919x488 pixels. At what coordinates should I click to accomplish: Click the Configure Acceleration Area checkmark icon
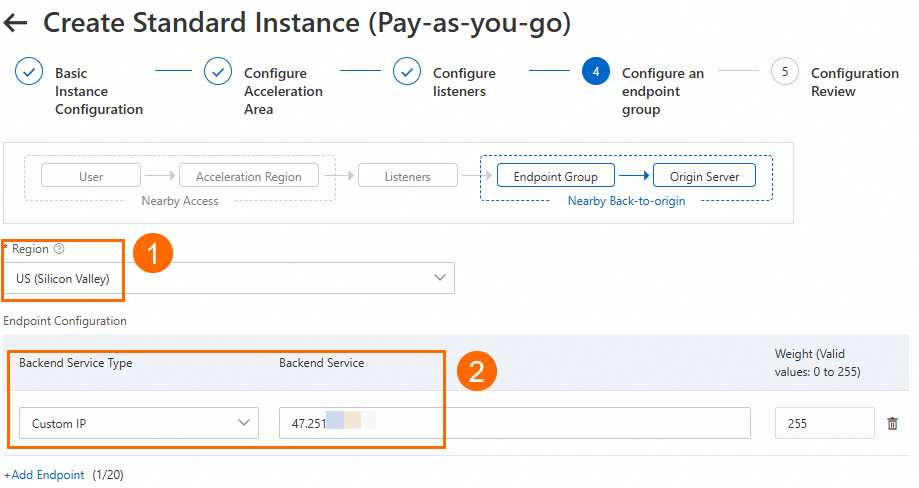tap(218, 72)
